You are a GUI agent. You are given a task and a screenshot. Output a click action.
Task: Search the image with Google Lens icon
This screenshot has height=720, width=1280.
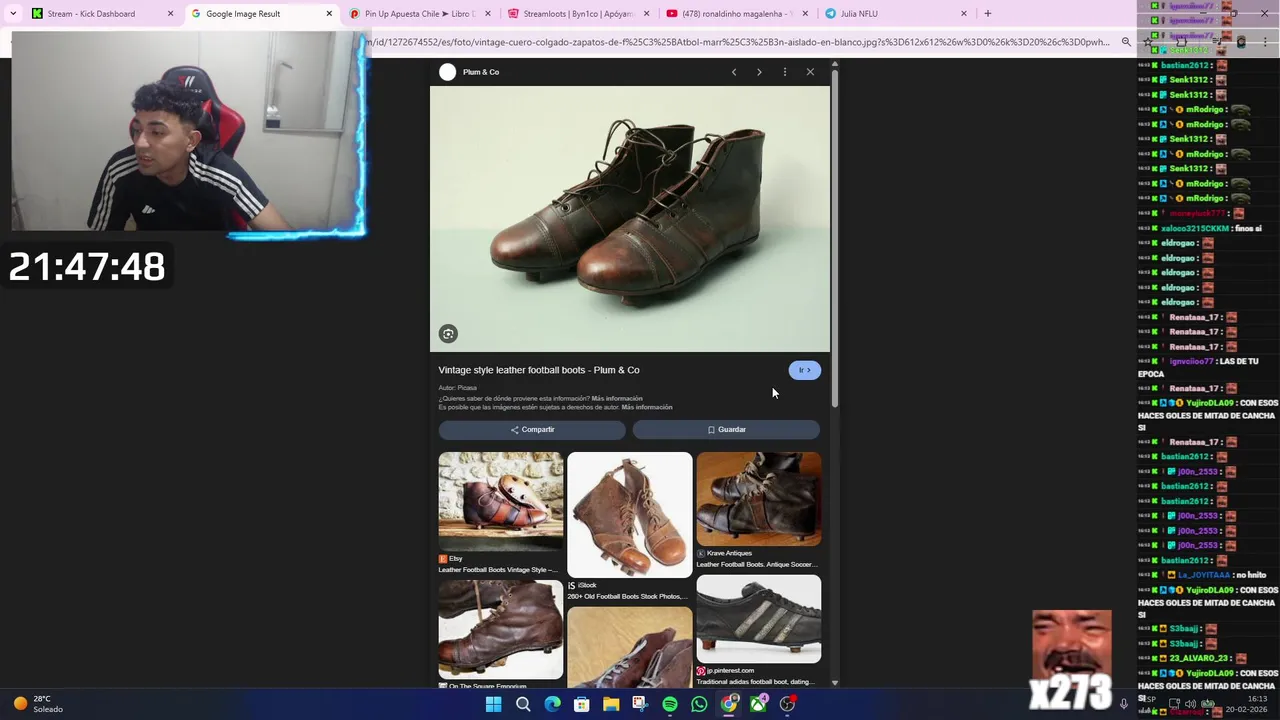pyautogui.click(x=448, y=334)
